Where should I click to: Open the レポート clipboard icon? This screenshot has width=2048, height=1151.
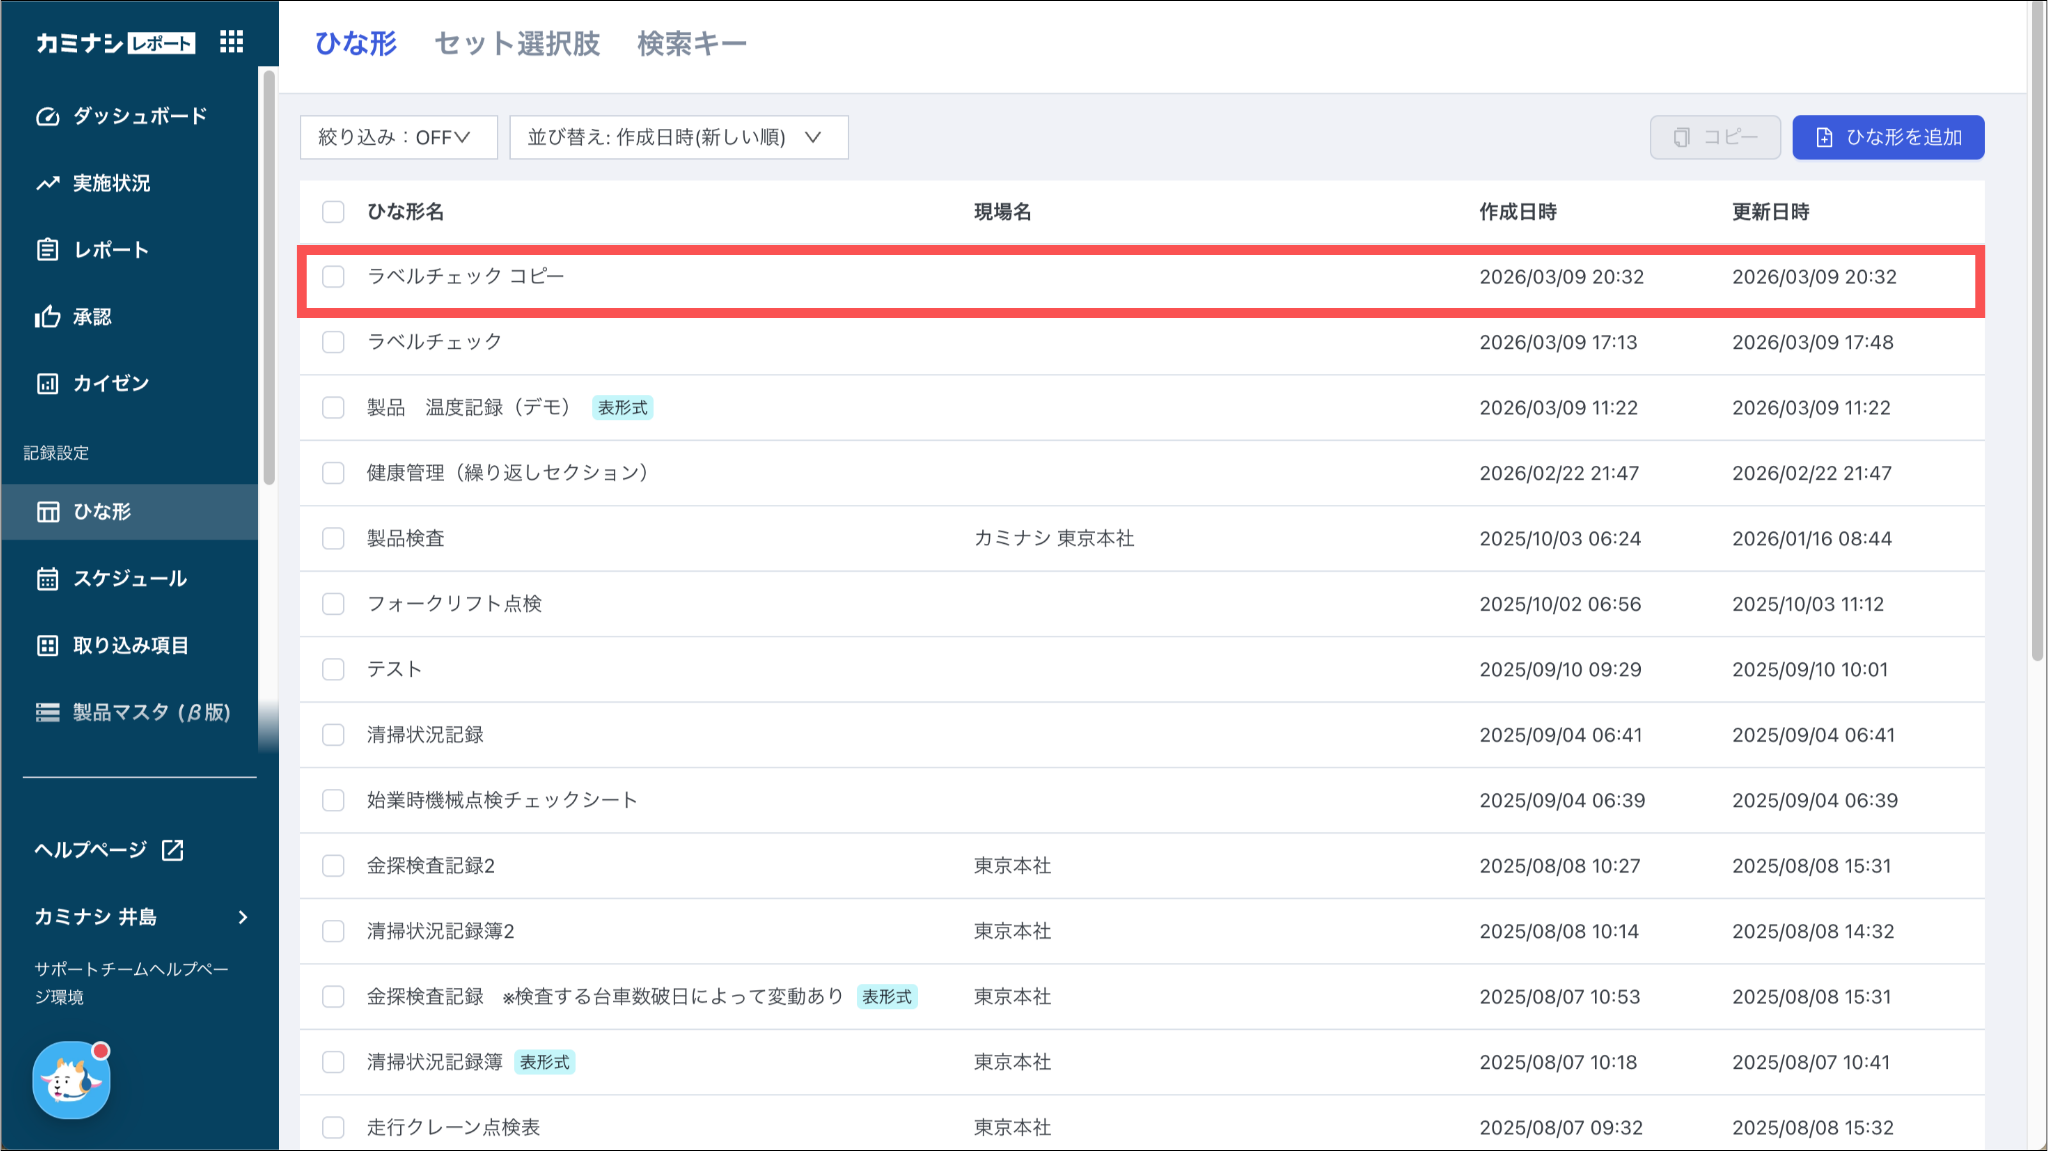[x=47, y=250]
